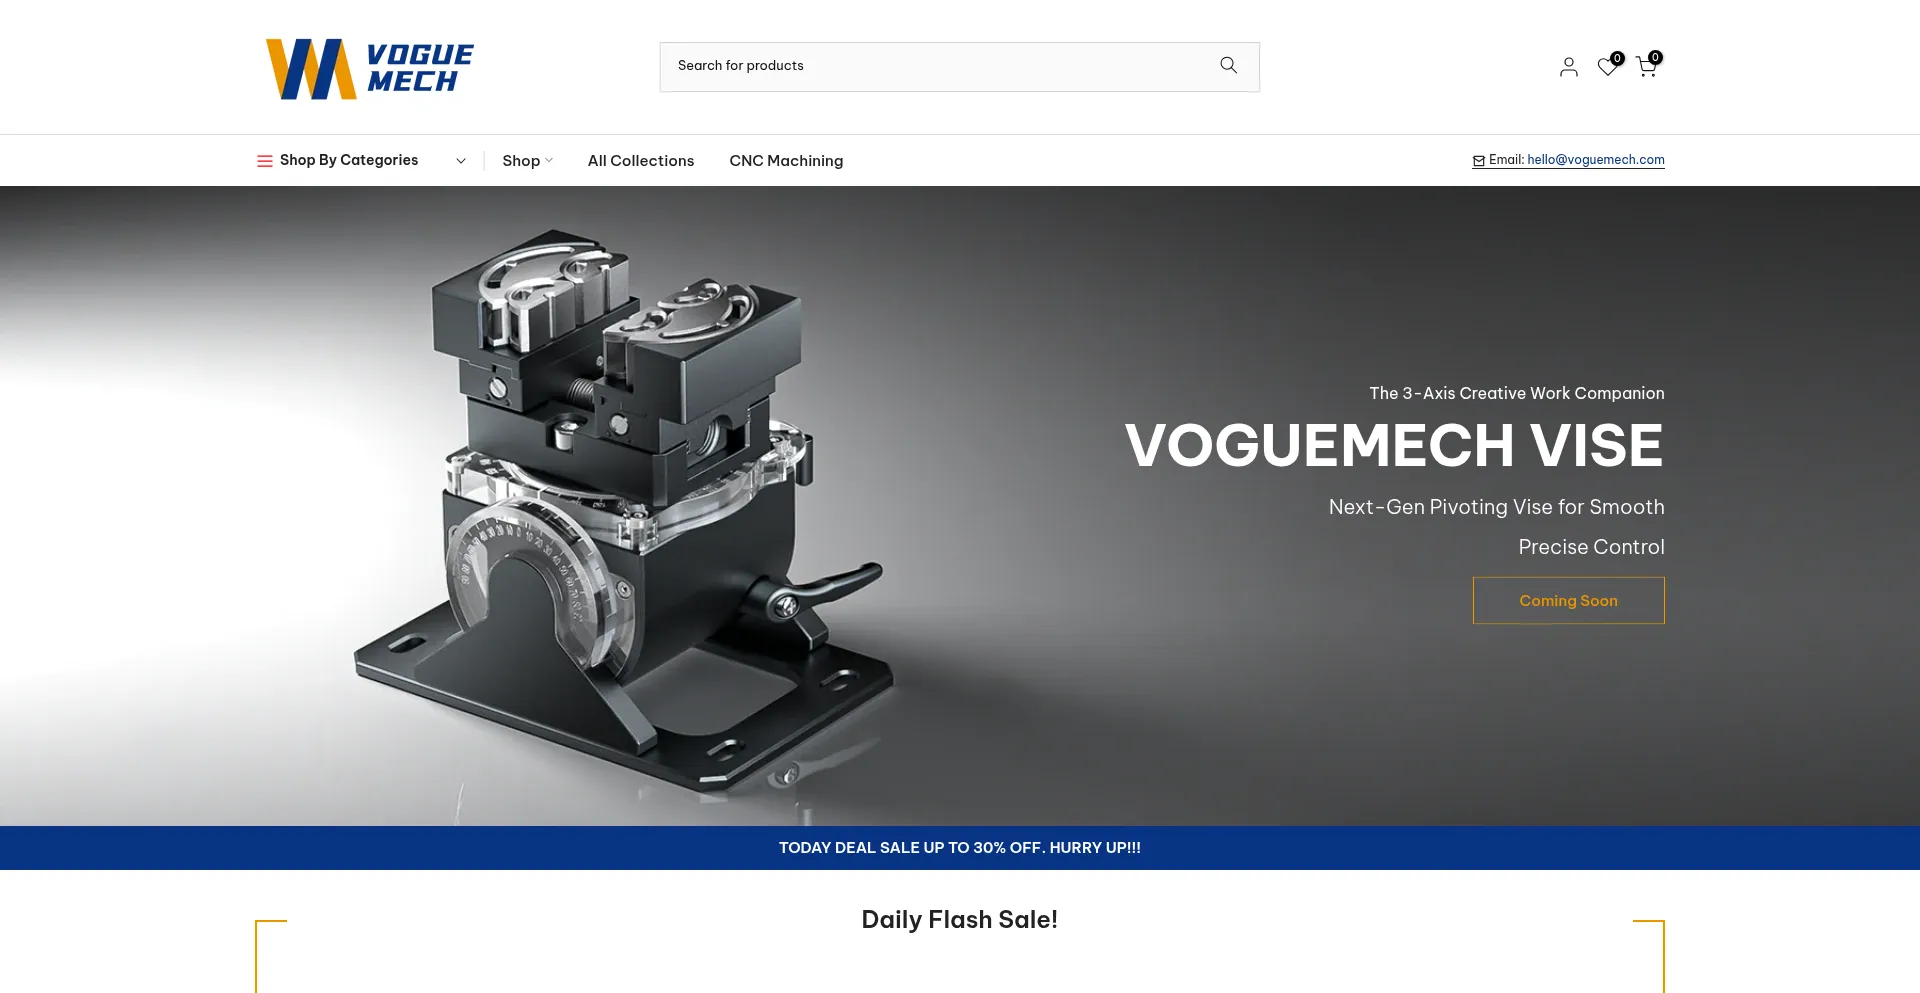Click 'The 3-Axis Creative Work Companion' text
The image size is (1920, 993).
pos(1517,393)
